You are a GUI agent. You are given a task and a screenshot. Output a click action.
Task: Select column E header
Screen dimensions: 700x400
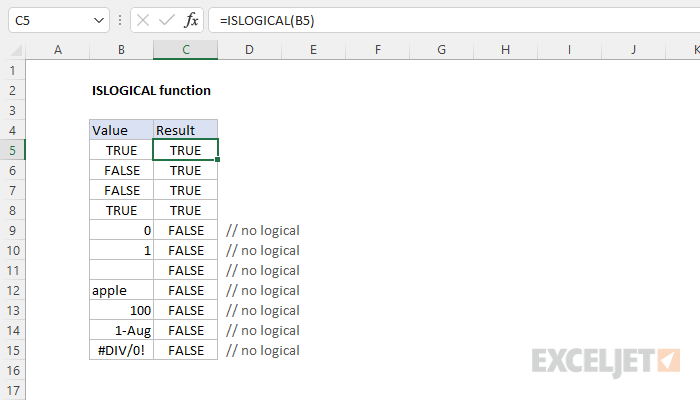point(313,50)
